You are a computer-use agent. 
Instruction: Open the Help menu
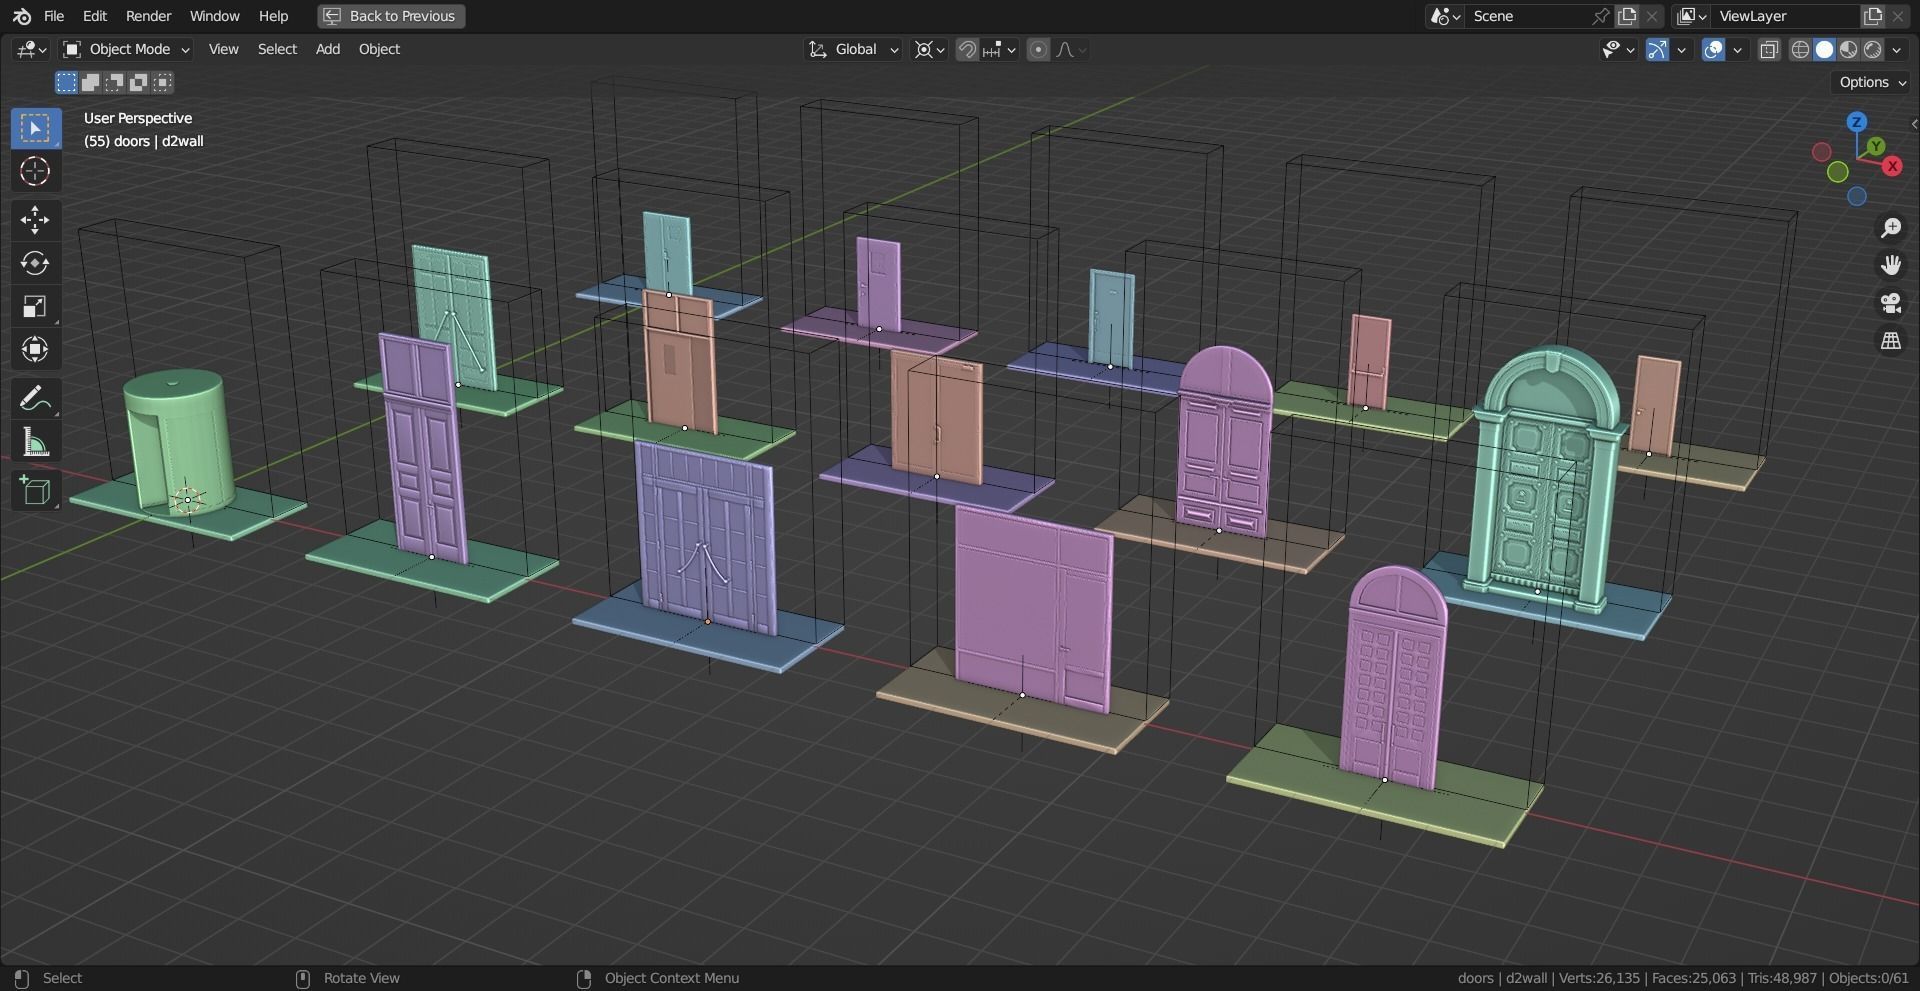coord(273,16)
